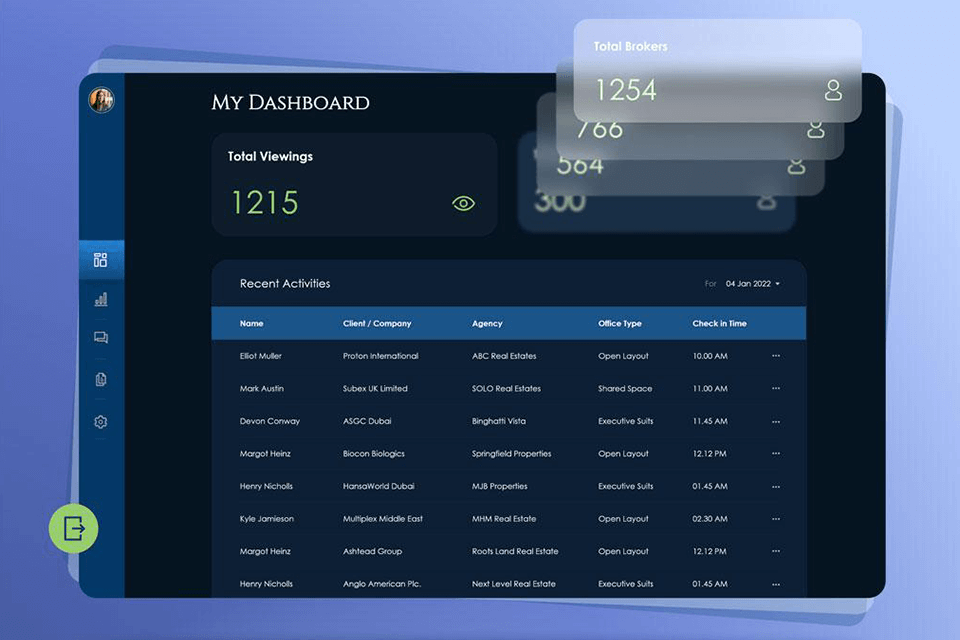Open the bar chart analytics sidebar icon
Viewport: 960px width, 640px height.
coord(101,299)
